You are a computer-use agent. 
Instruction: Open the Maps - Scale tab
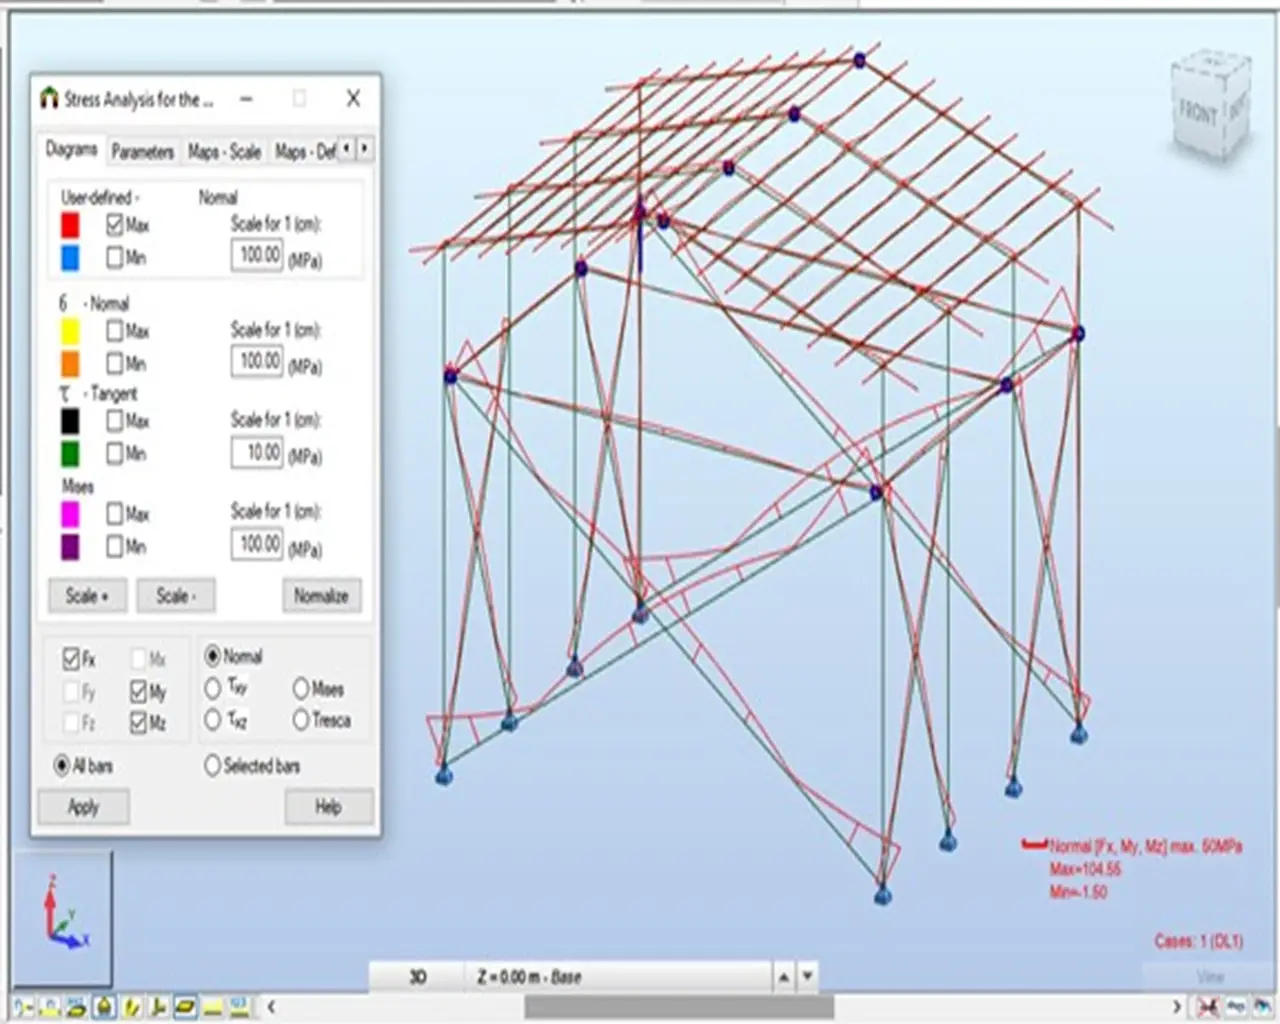click(224, 151)
